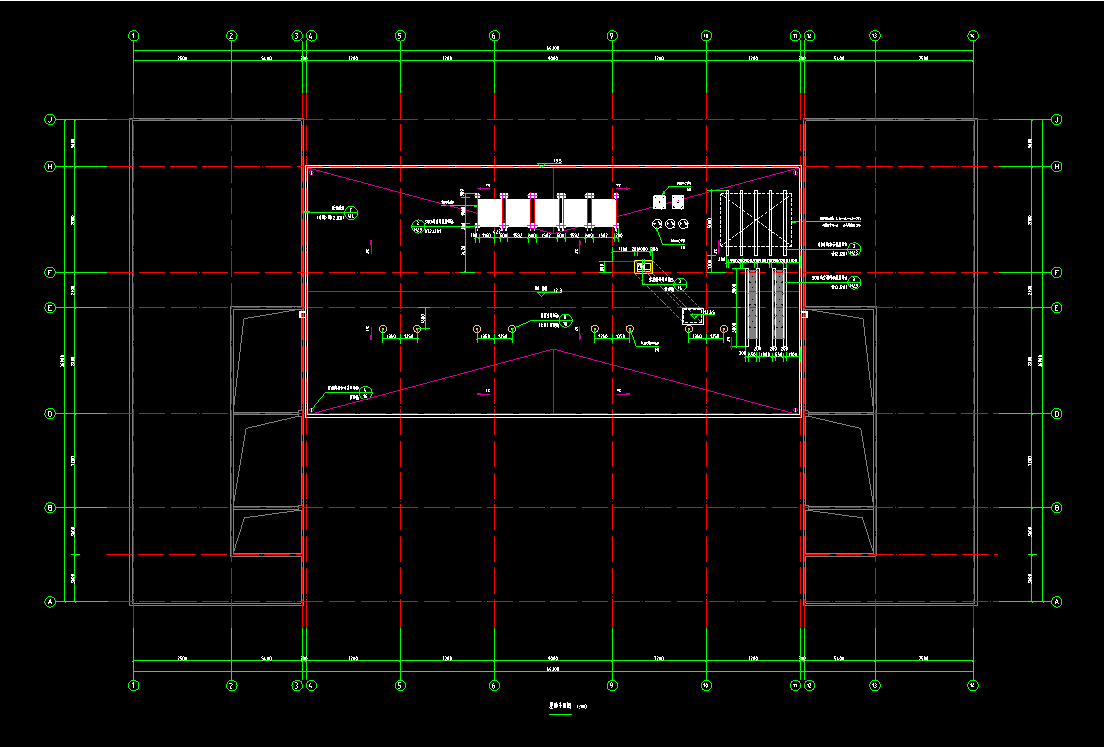Image resolution: width=1104 pixels, height=747 pixels.
Task: Click grid bubble 1 in the top row
Action: [134, 36]
